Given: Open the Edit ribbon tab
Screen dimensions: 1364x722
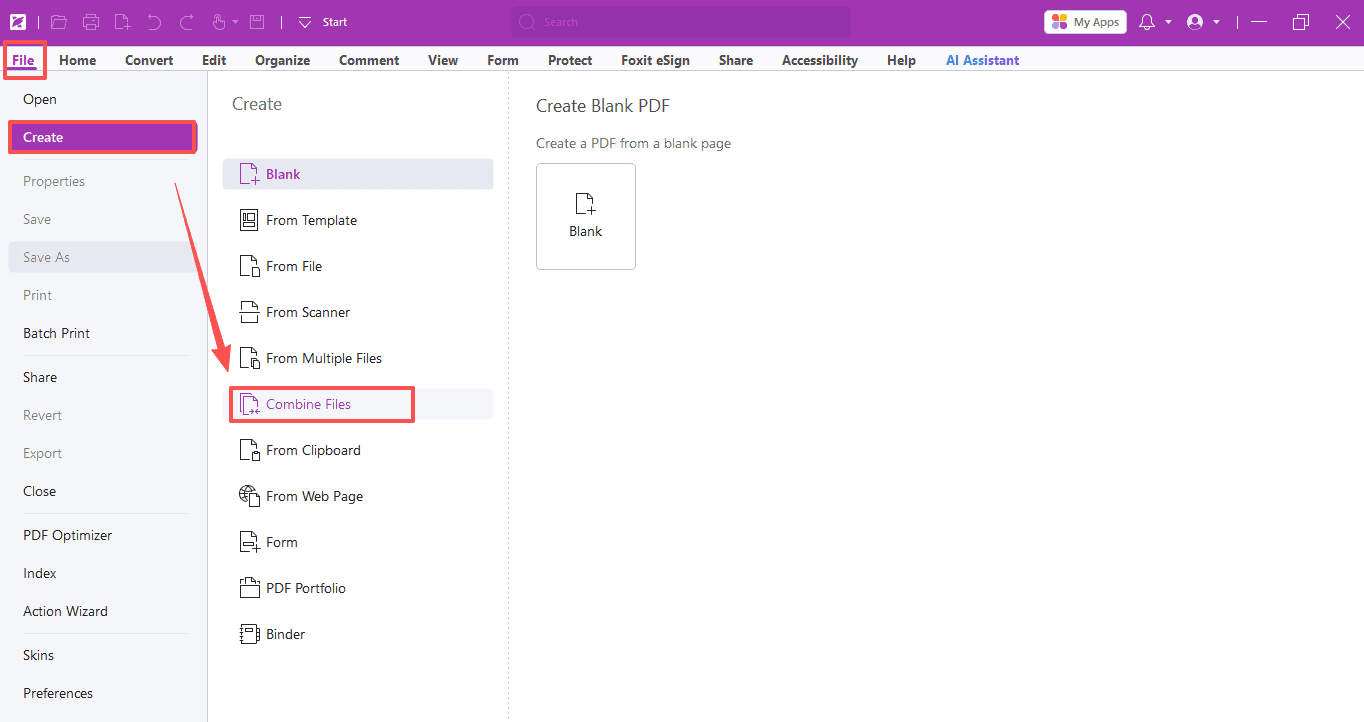Looking at the screenshot, I should click(214, 60).
